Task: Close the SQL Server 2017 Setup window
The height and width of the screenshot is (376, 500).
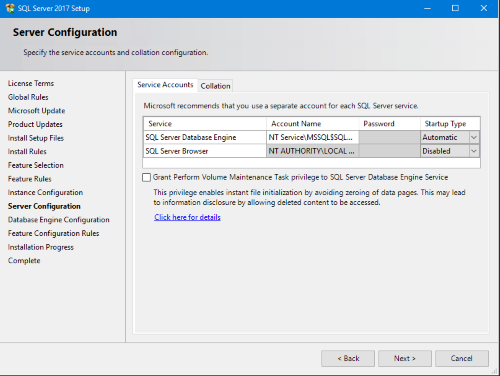Action: (x=484, y=8)
